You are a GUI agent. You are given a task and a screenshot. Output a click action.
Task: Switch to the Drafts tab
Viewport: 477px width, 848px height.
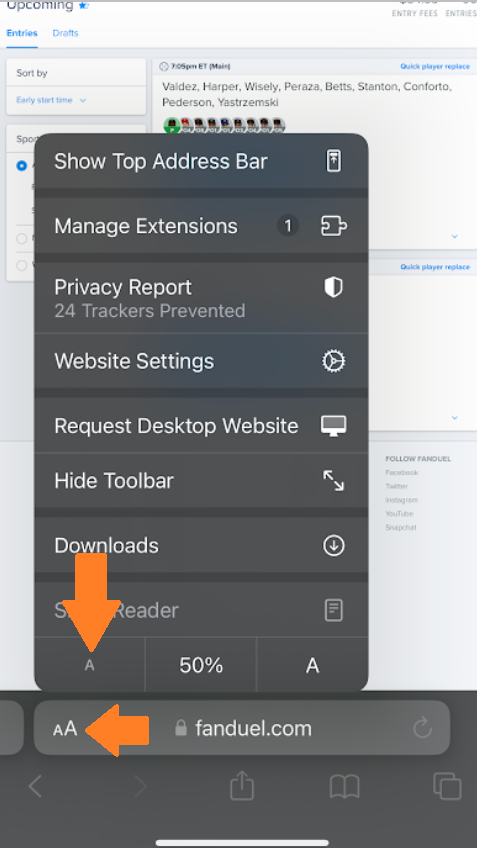pyautogui.click(x=65, y=33)
